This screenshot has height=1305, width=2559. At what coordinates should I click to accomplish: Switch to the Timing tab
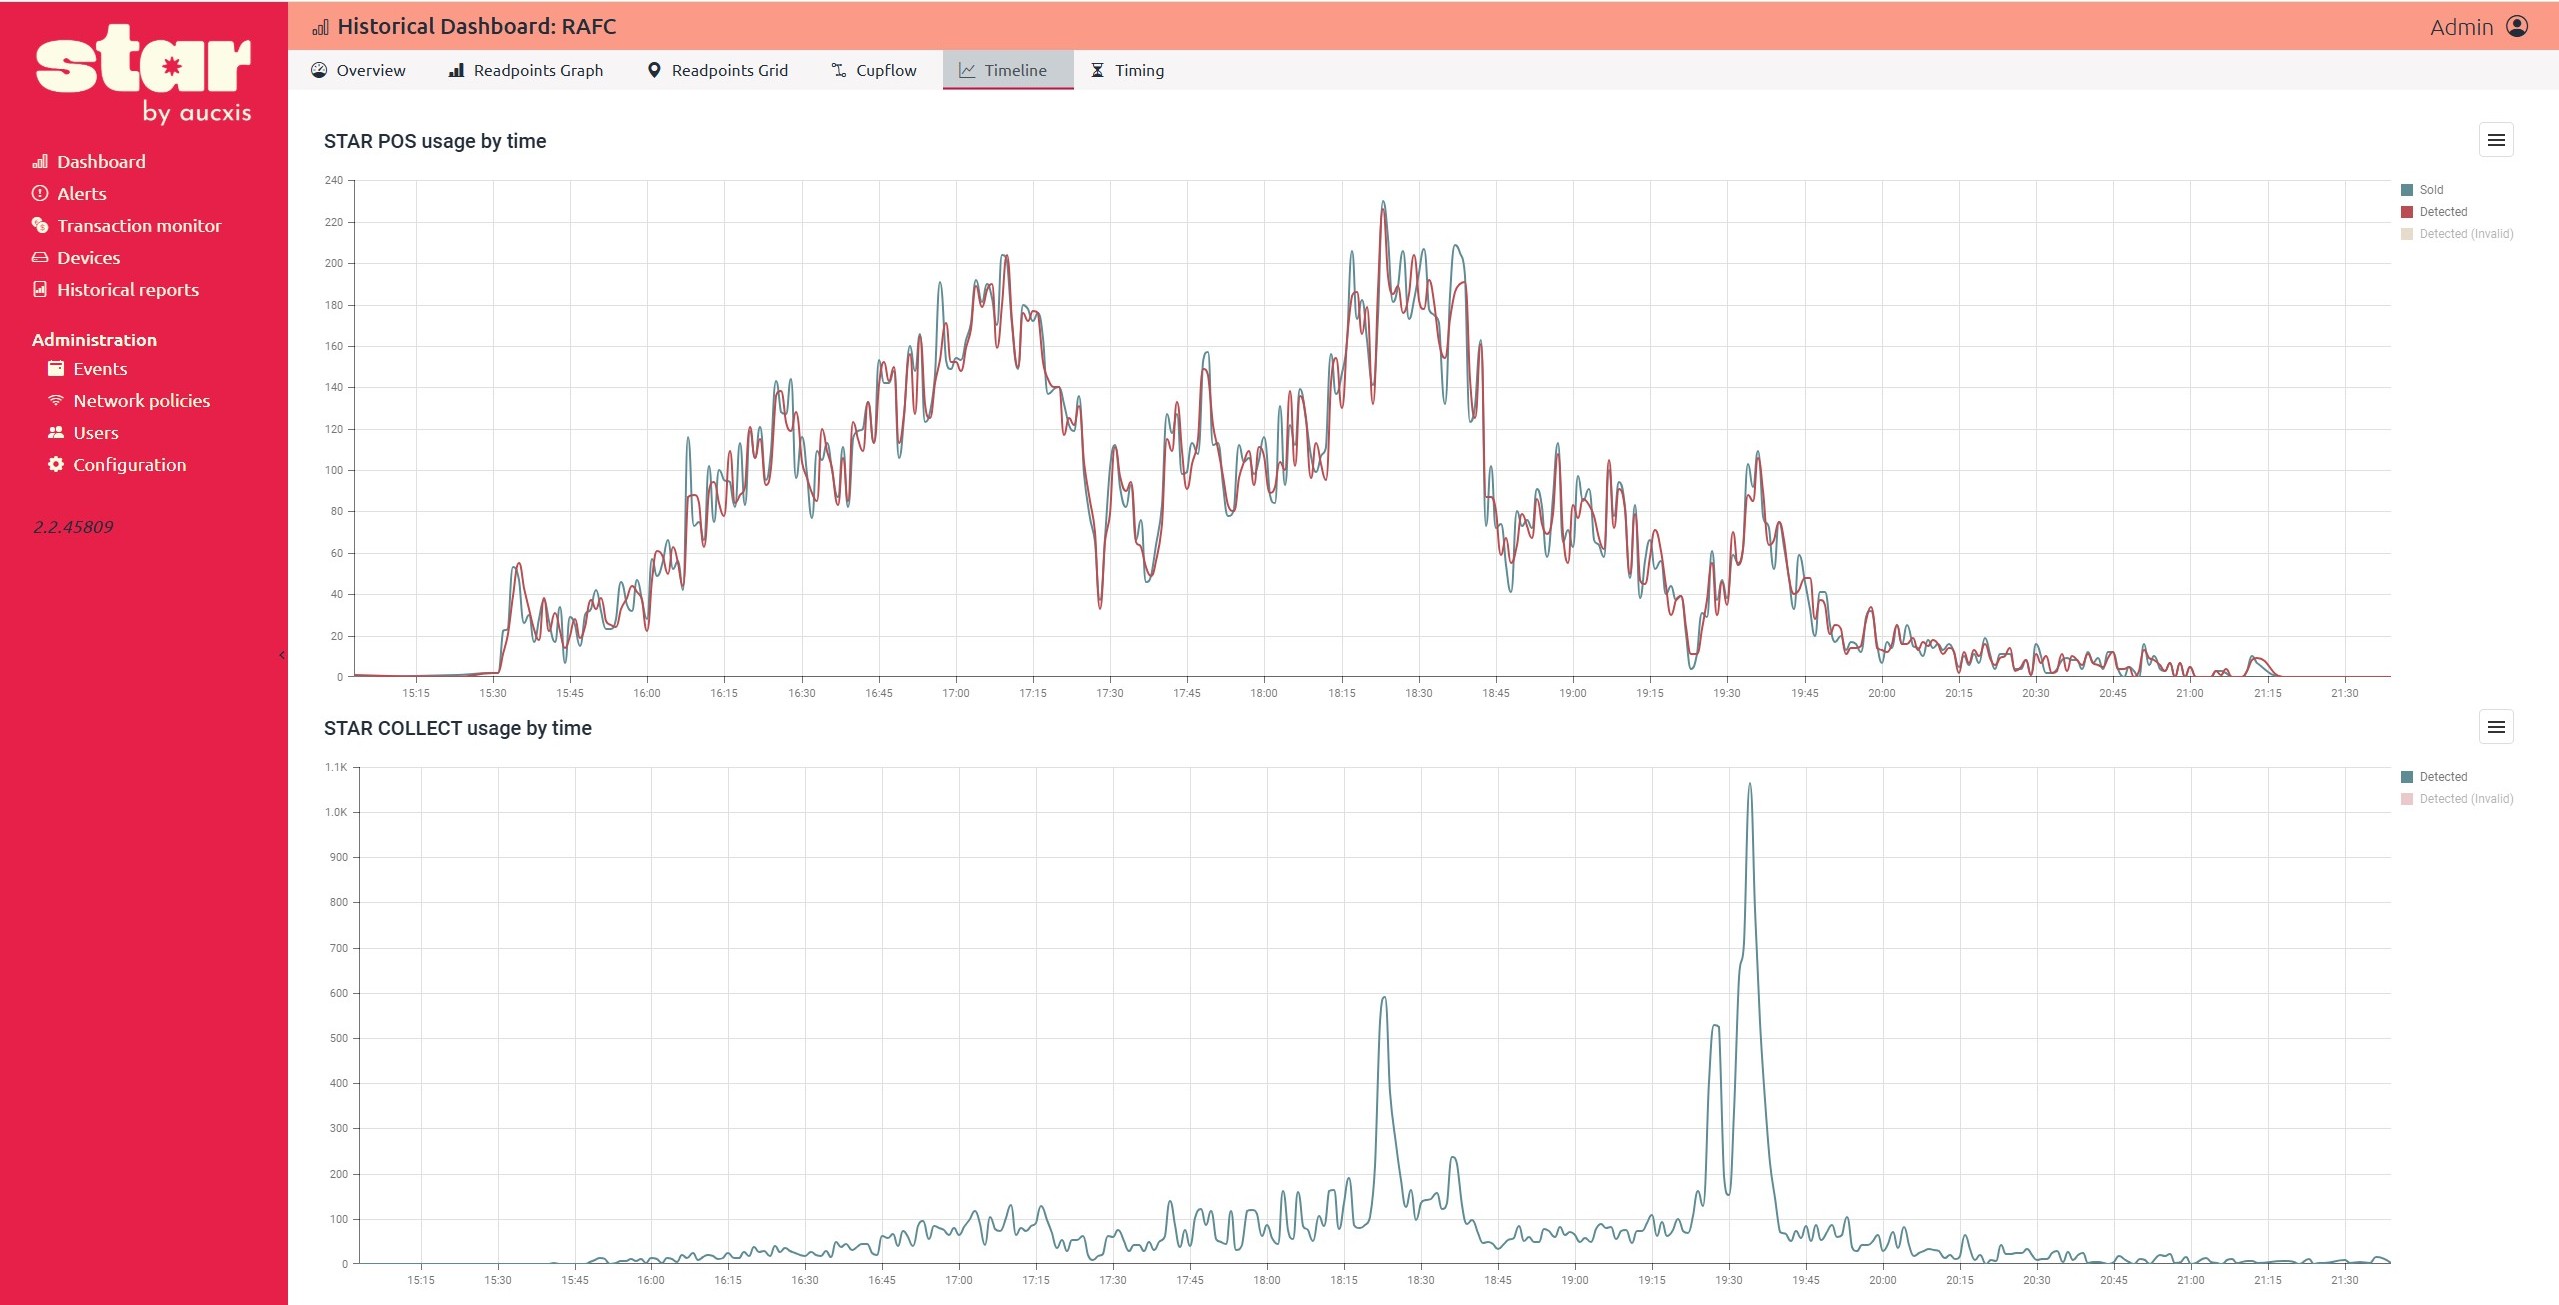coord(1128,70)
